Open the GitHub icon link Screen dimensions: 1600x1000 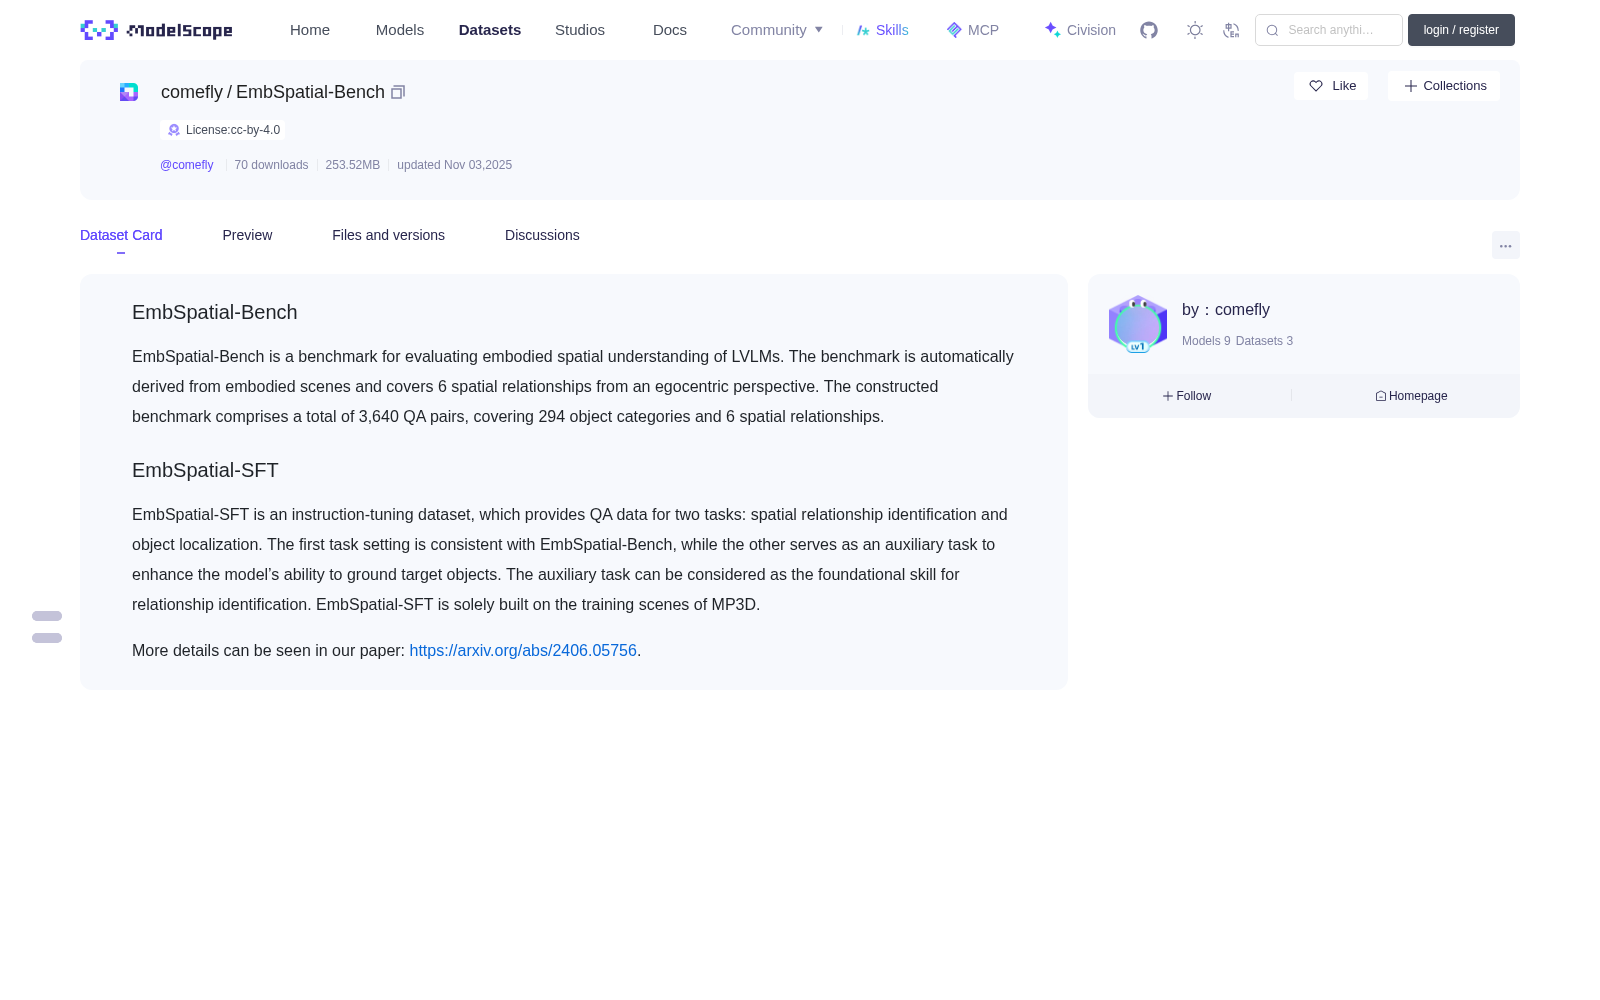point(1149,30)
